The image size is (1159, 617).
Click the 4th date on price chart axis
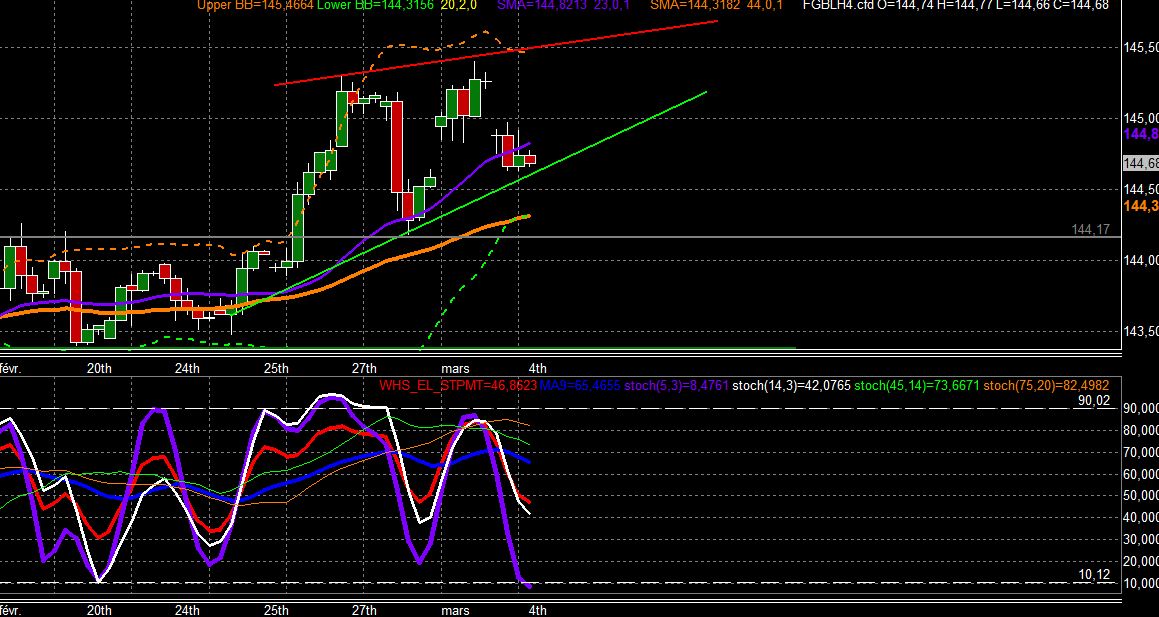[537, 368]
